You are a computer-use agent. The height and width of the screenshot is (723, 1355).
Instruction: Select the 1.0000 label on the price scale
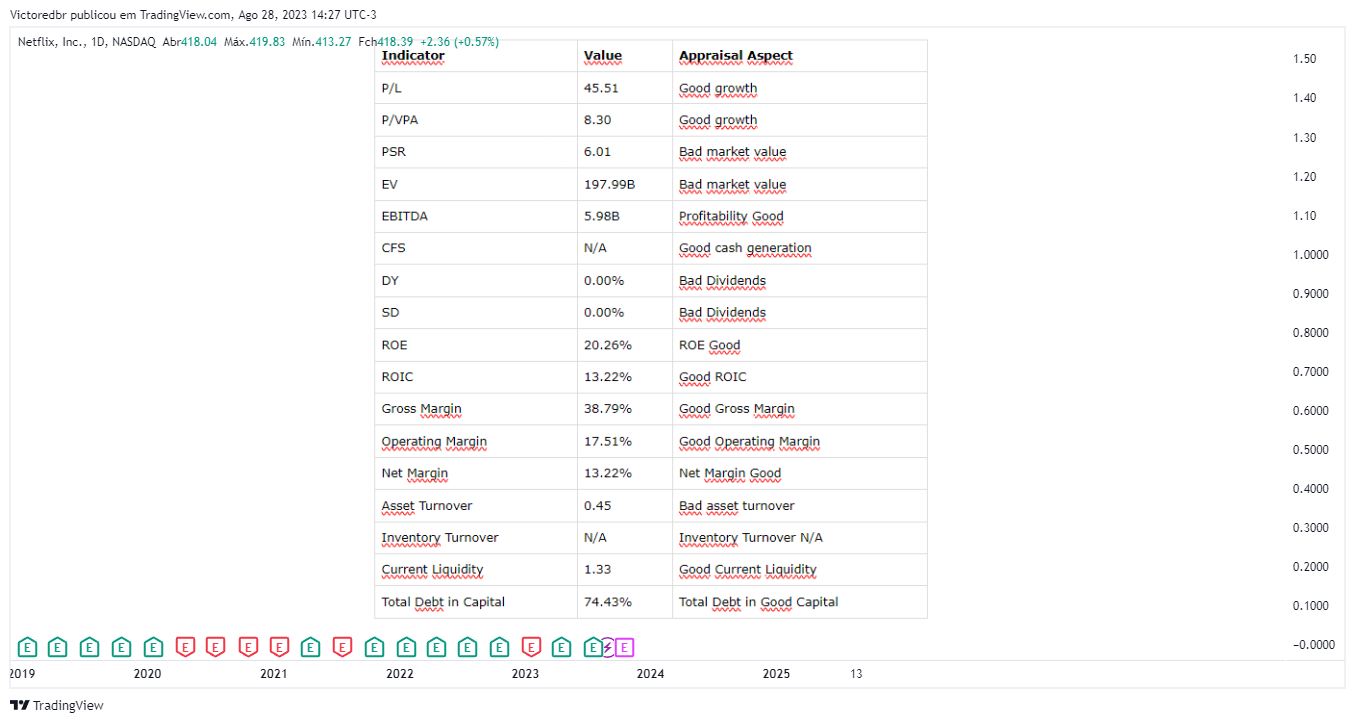coord(1311,255)
